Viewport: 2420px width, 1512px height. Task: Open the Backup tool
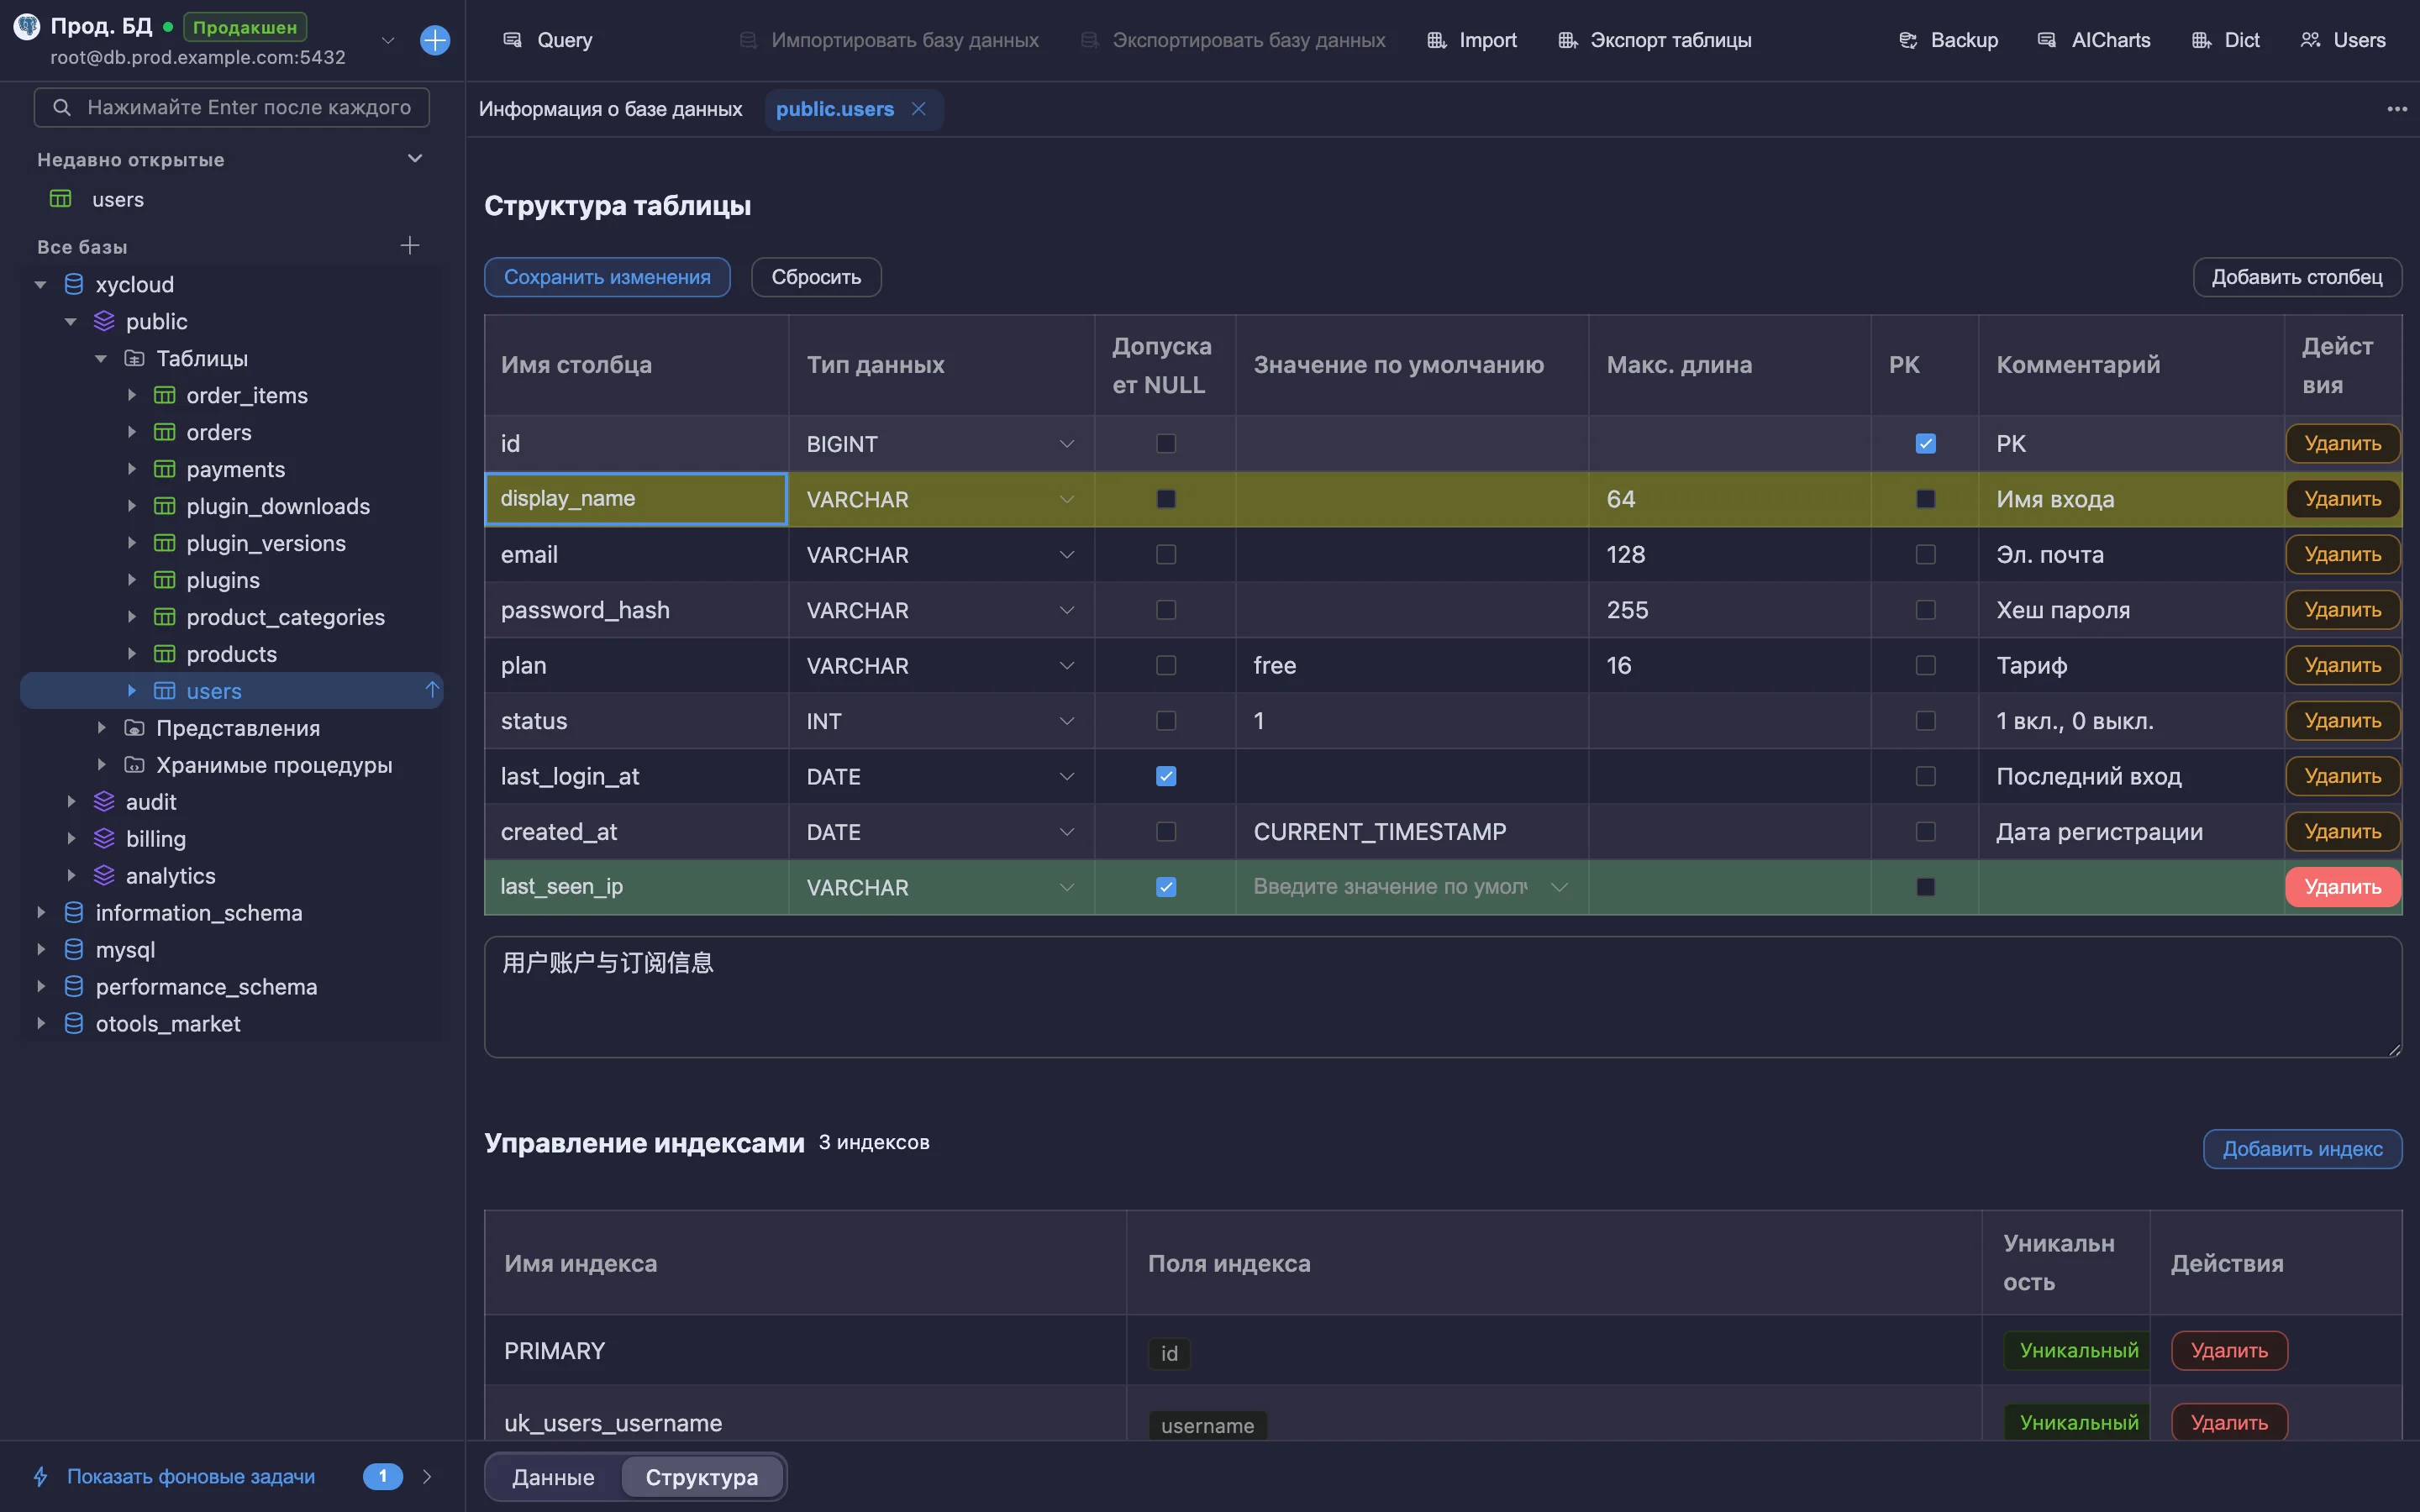pos(1947,40)
